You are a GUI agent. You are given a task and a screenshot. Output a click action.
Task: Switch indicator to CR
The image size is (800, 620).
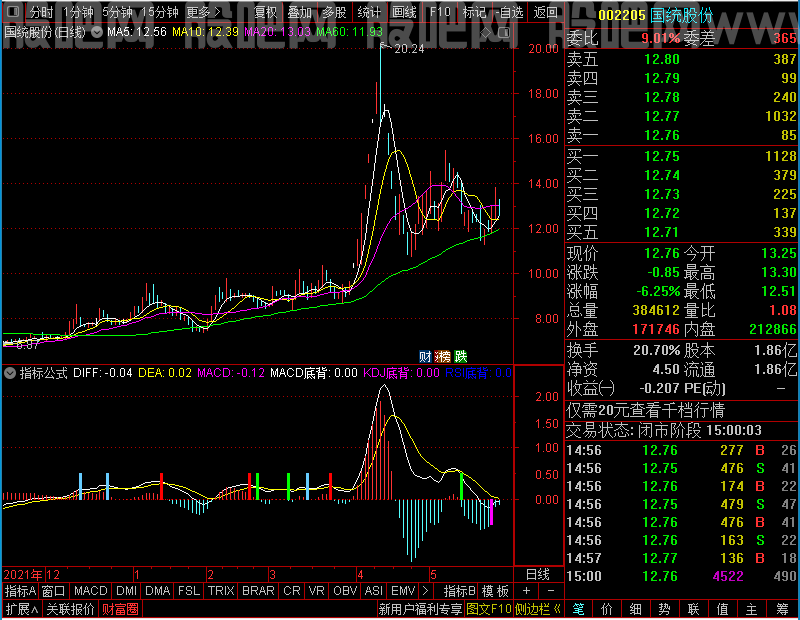pos(292,591)
